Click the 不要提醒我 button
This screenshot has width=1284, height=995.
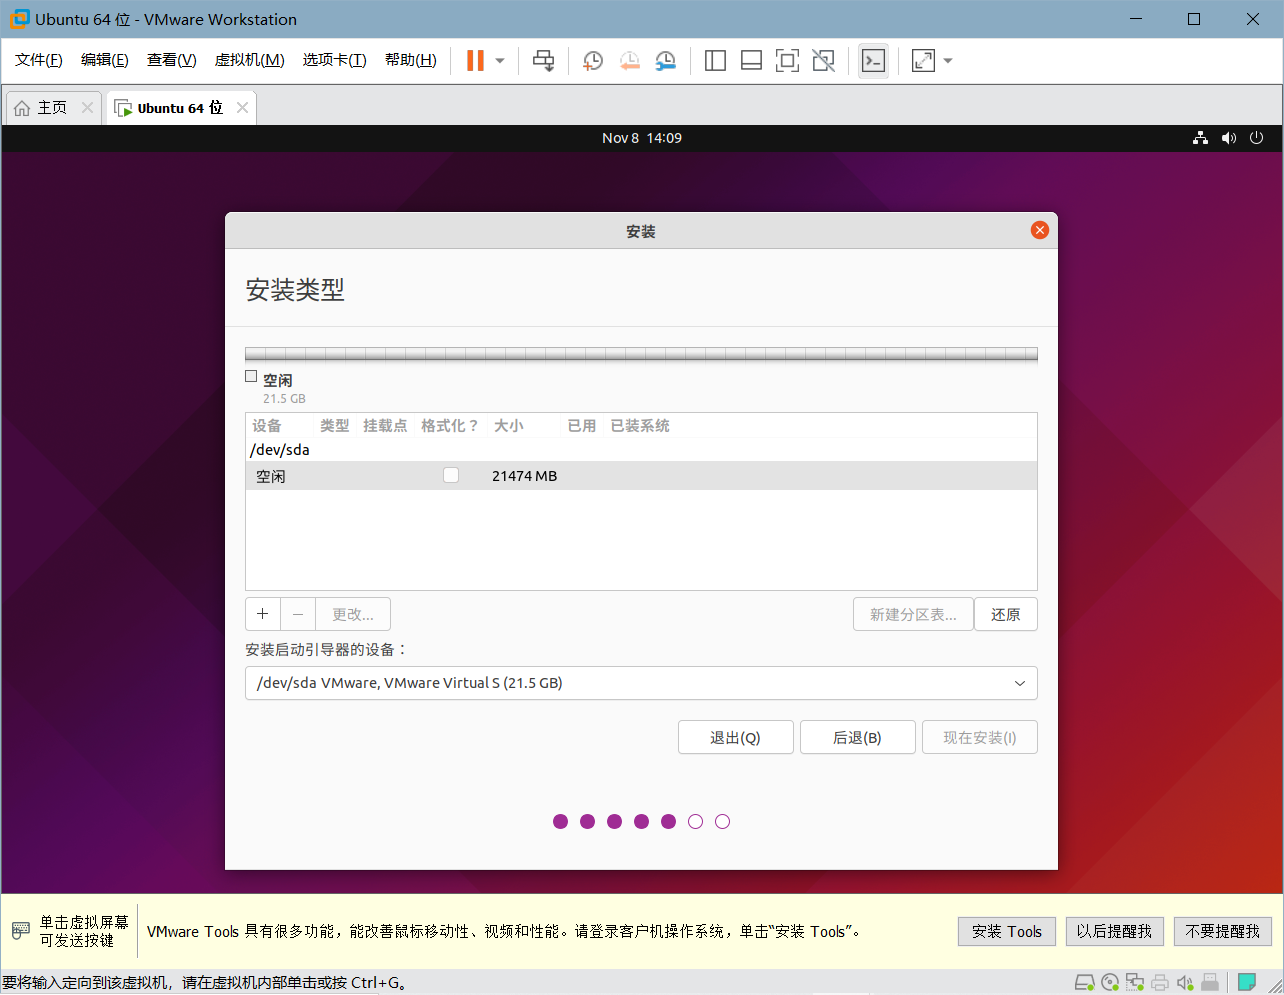[x=1222, y=931]
